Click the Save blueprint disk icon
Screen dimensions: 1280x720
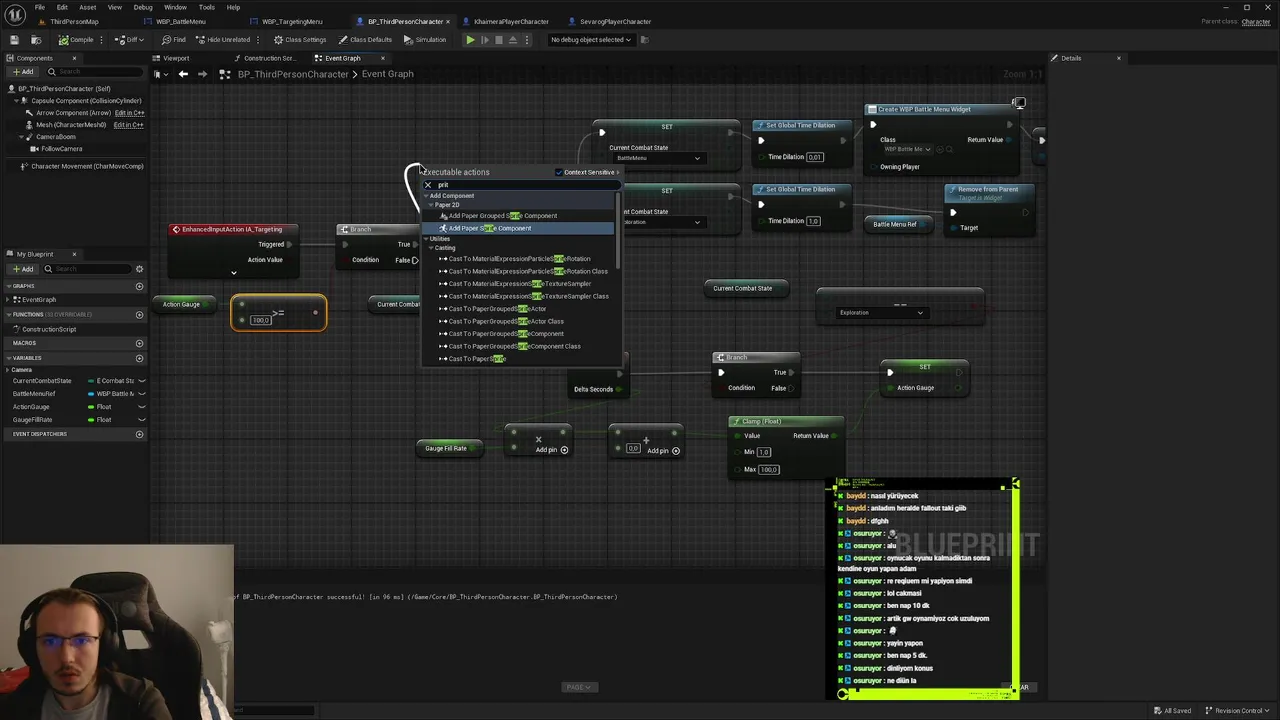[x=14, y=40]
